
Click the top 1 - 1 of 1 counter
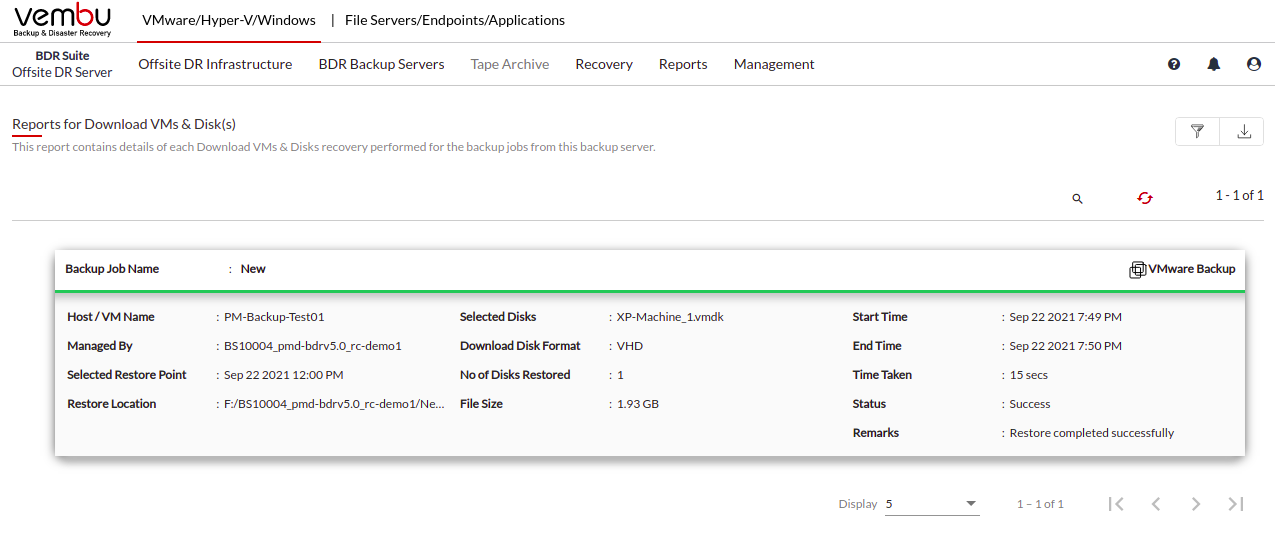coord(1240,195)
